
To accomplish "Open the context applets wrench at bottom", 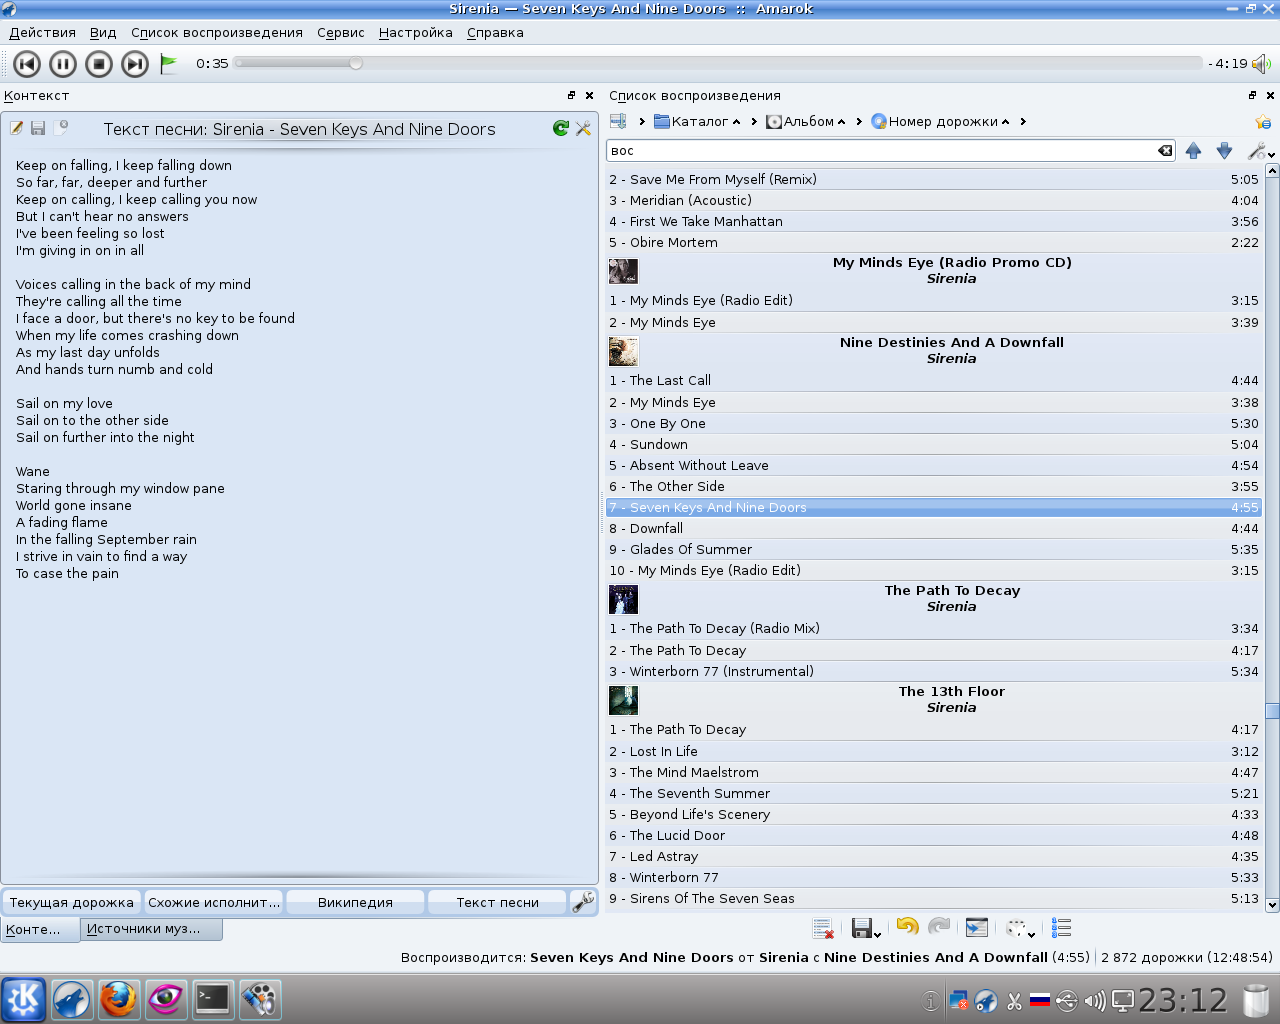I will (x=583, y=902).
